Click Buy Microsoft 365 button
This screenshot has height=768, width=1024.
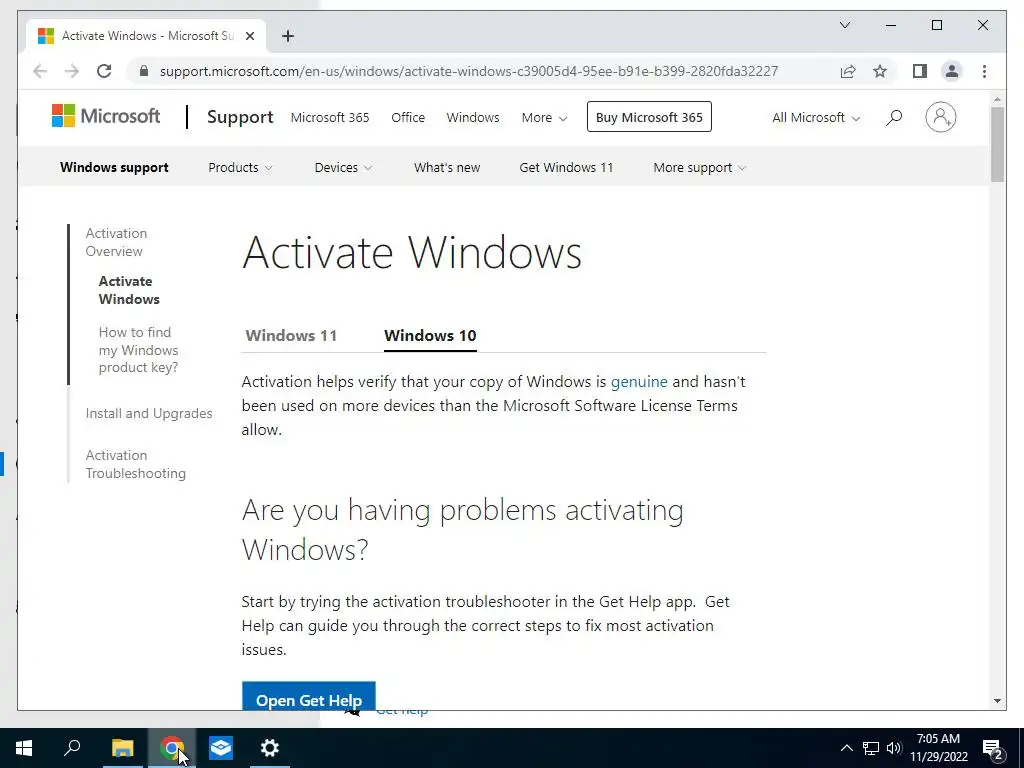tap(649, 117)
